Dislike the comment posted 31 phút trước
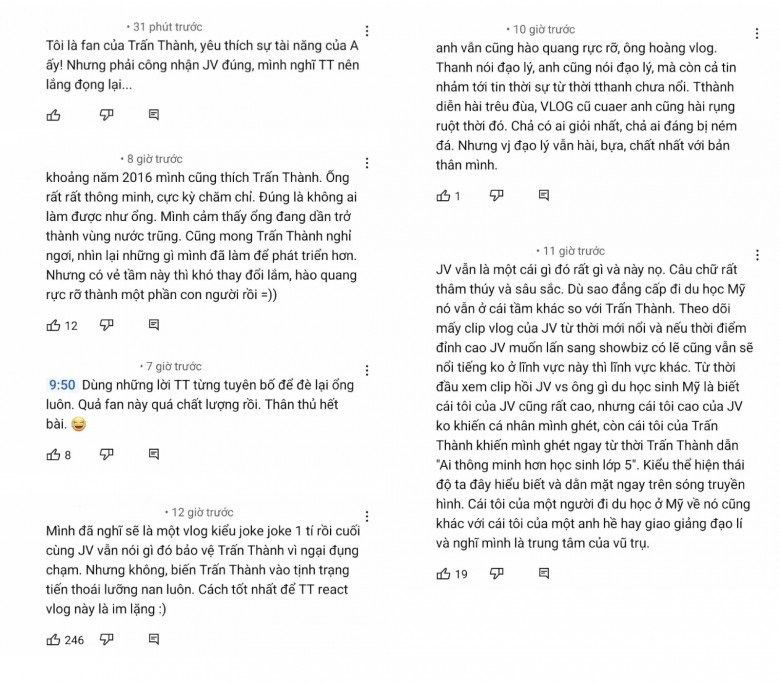 (106, 115)
